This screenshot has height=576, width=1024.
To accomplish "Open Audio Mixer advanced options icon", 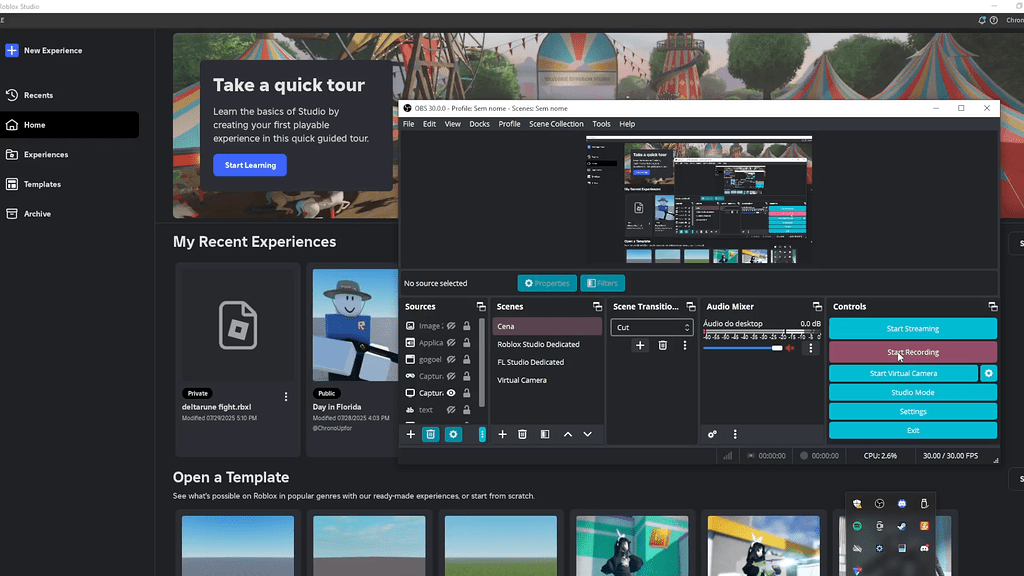I will point(713,434).
